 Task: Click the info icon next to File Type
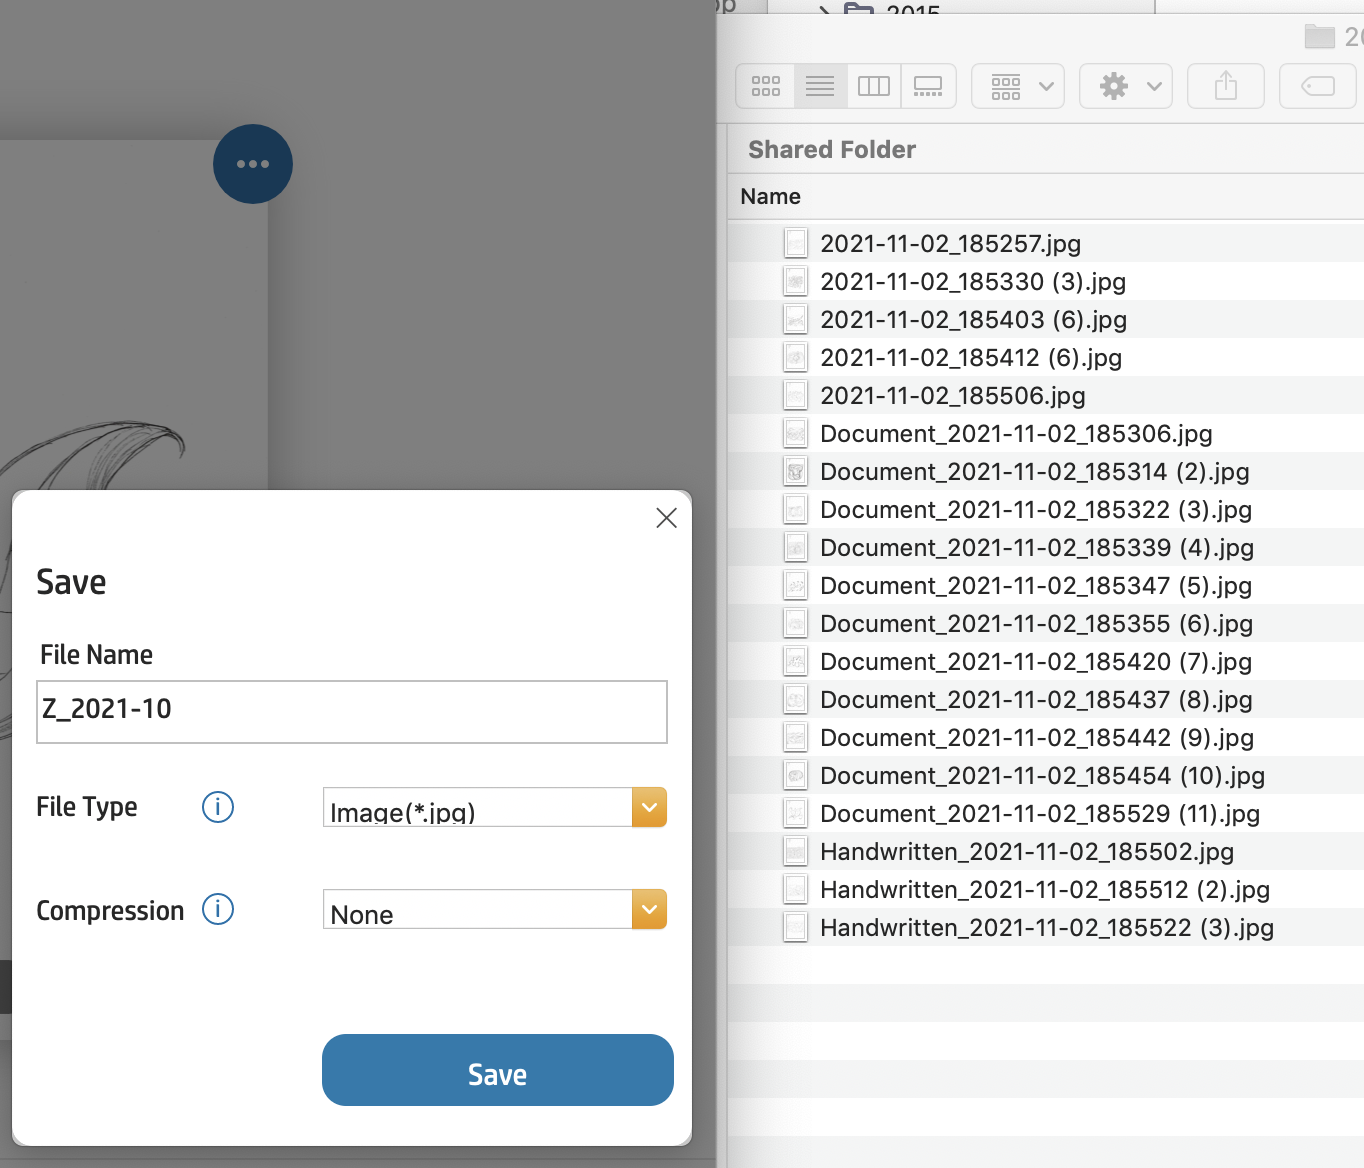point(217,807)
